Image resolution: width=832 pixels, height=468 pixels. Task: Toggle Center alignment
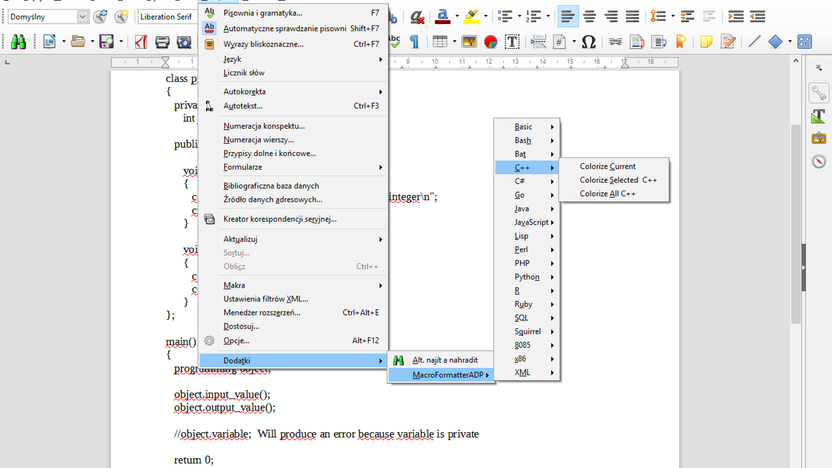[x=590, y=17]
